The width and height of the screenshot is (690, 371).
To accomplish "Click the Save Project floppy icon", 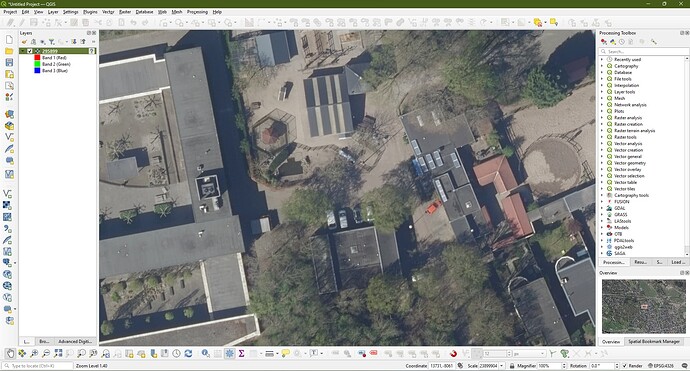I will 9,62.
